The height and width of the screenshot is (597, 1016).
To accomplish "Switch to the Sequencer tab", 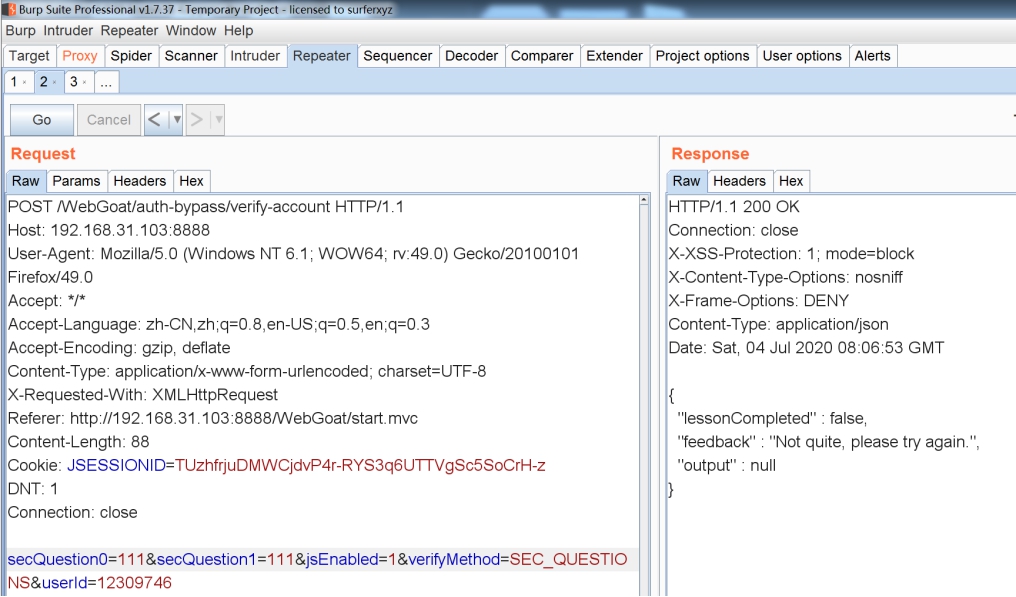I will 398,56.
